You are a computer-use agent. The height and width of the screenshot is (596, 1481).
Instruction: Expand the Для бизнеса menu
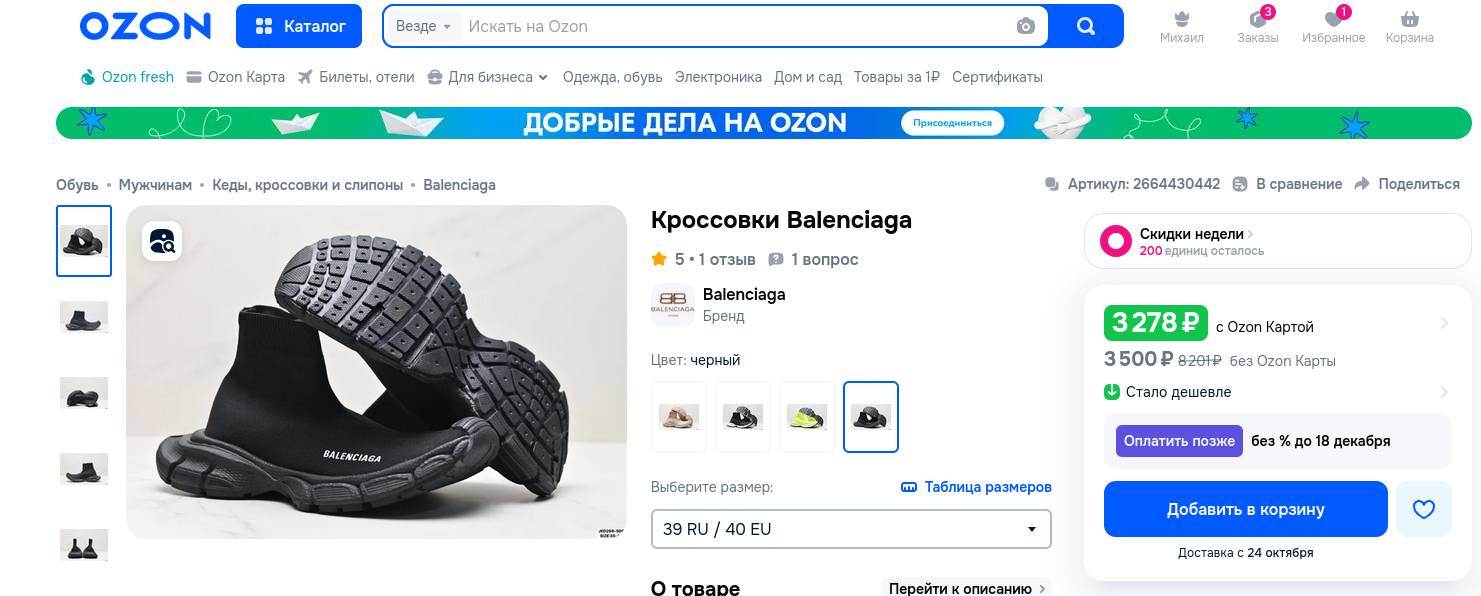(x=488, y=77)
